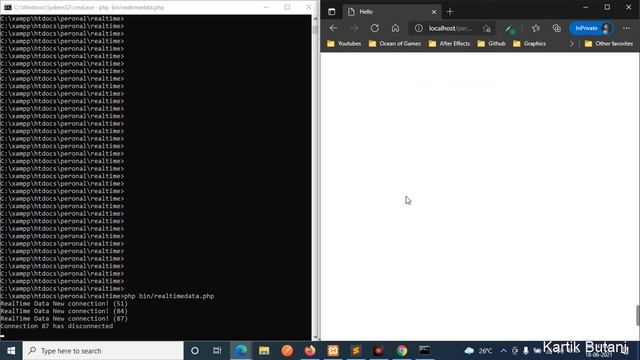Click 'RealTime Data New connection! (84)' line
The width and height of the screenshot is (640, 360).
64,311
